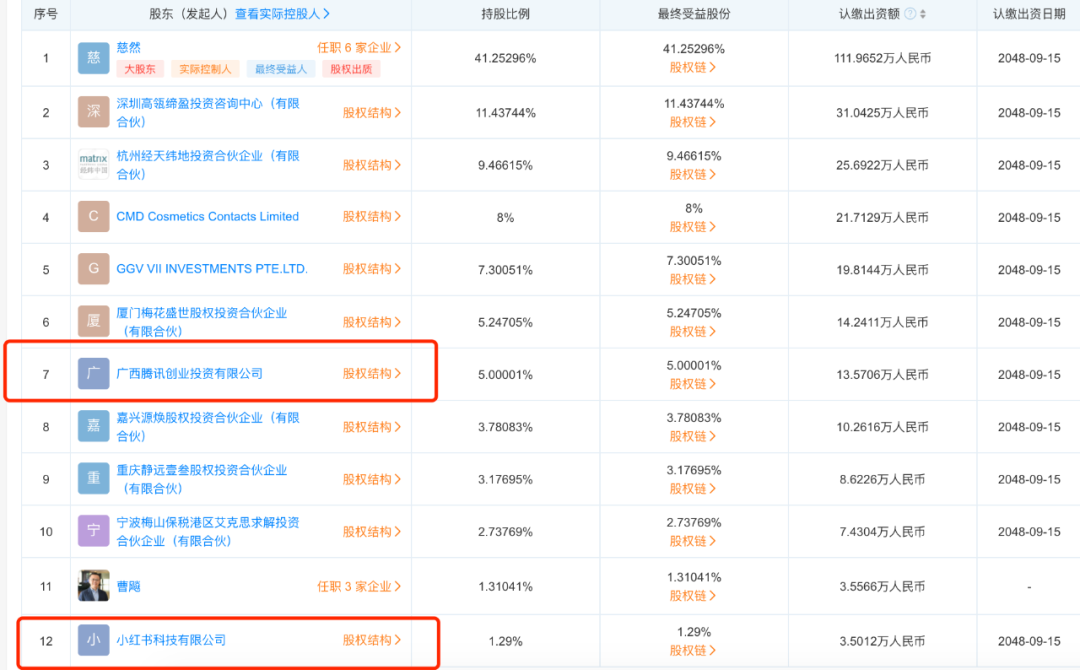Open 股权链 under 9.46615%
The height and width of the screenshot is (670, 1080).
[693, 174]
